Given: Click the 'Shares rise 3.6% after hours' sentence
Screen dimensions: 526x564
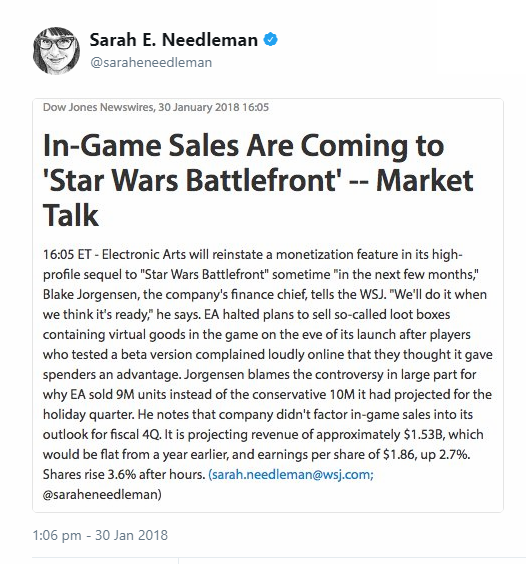Looking at the screenshot, I should coord(124,474).
